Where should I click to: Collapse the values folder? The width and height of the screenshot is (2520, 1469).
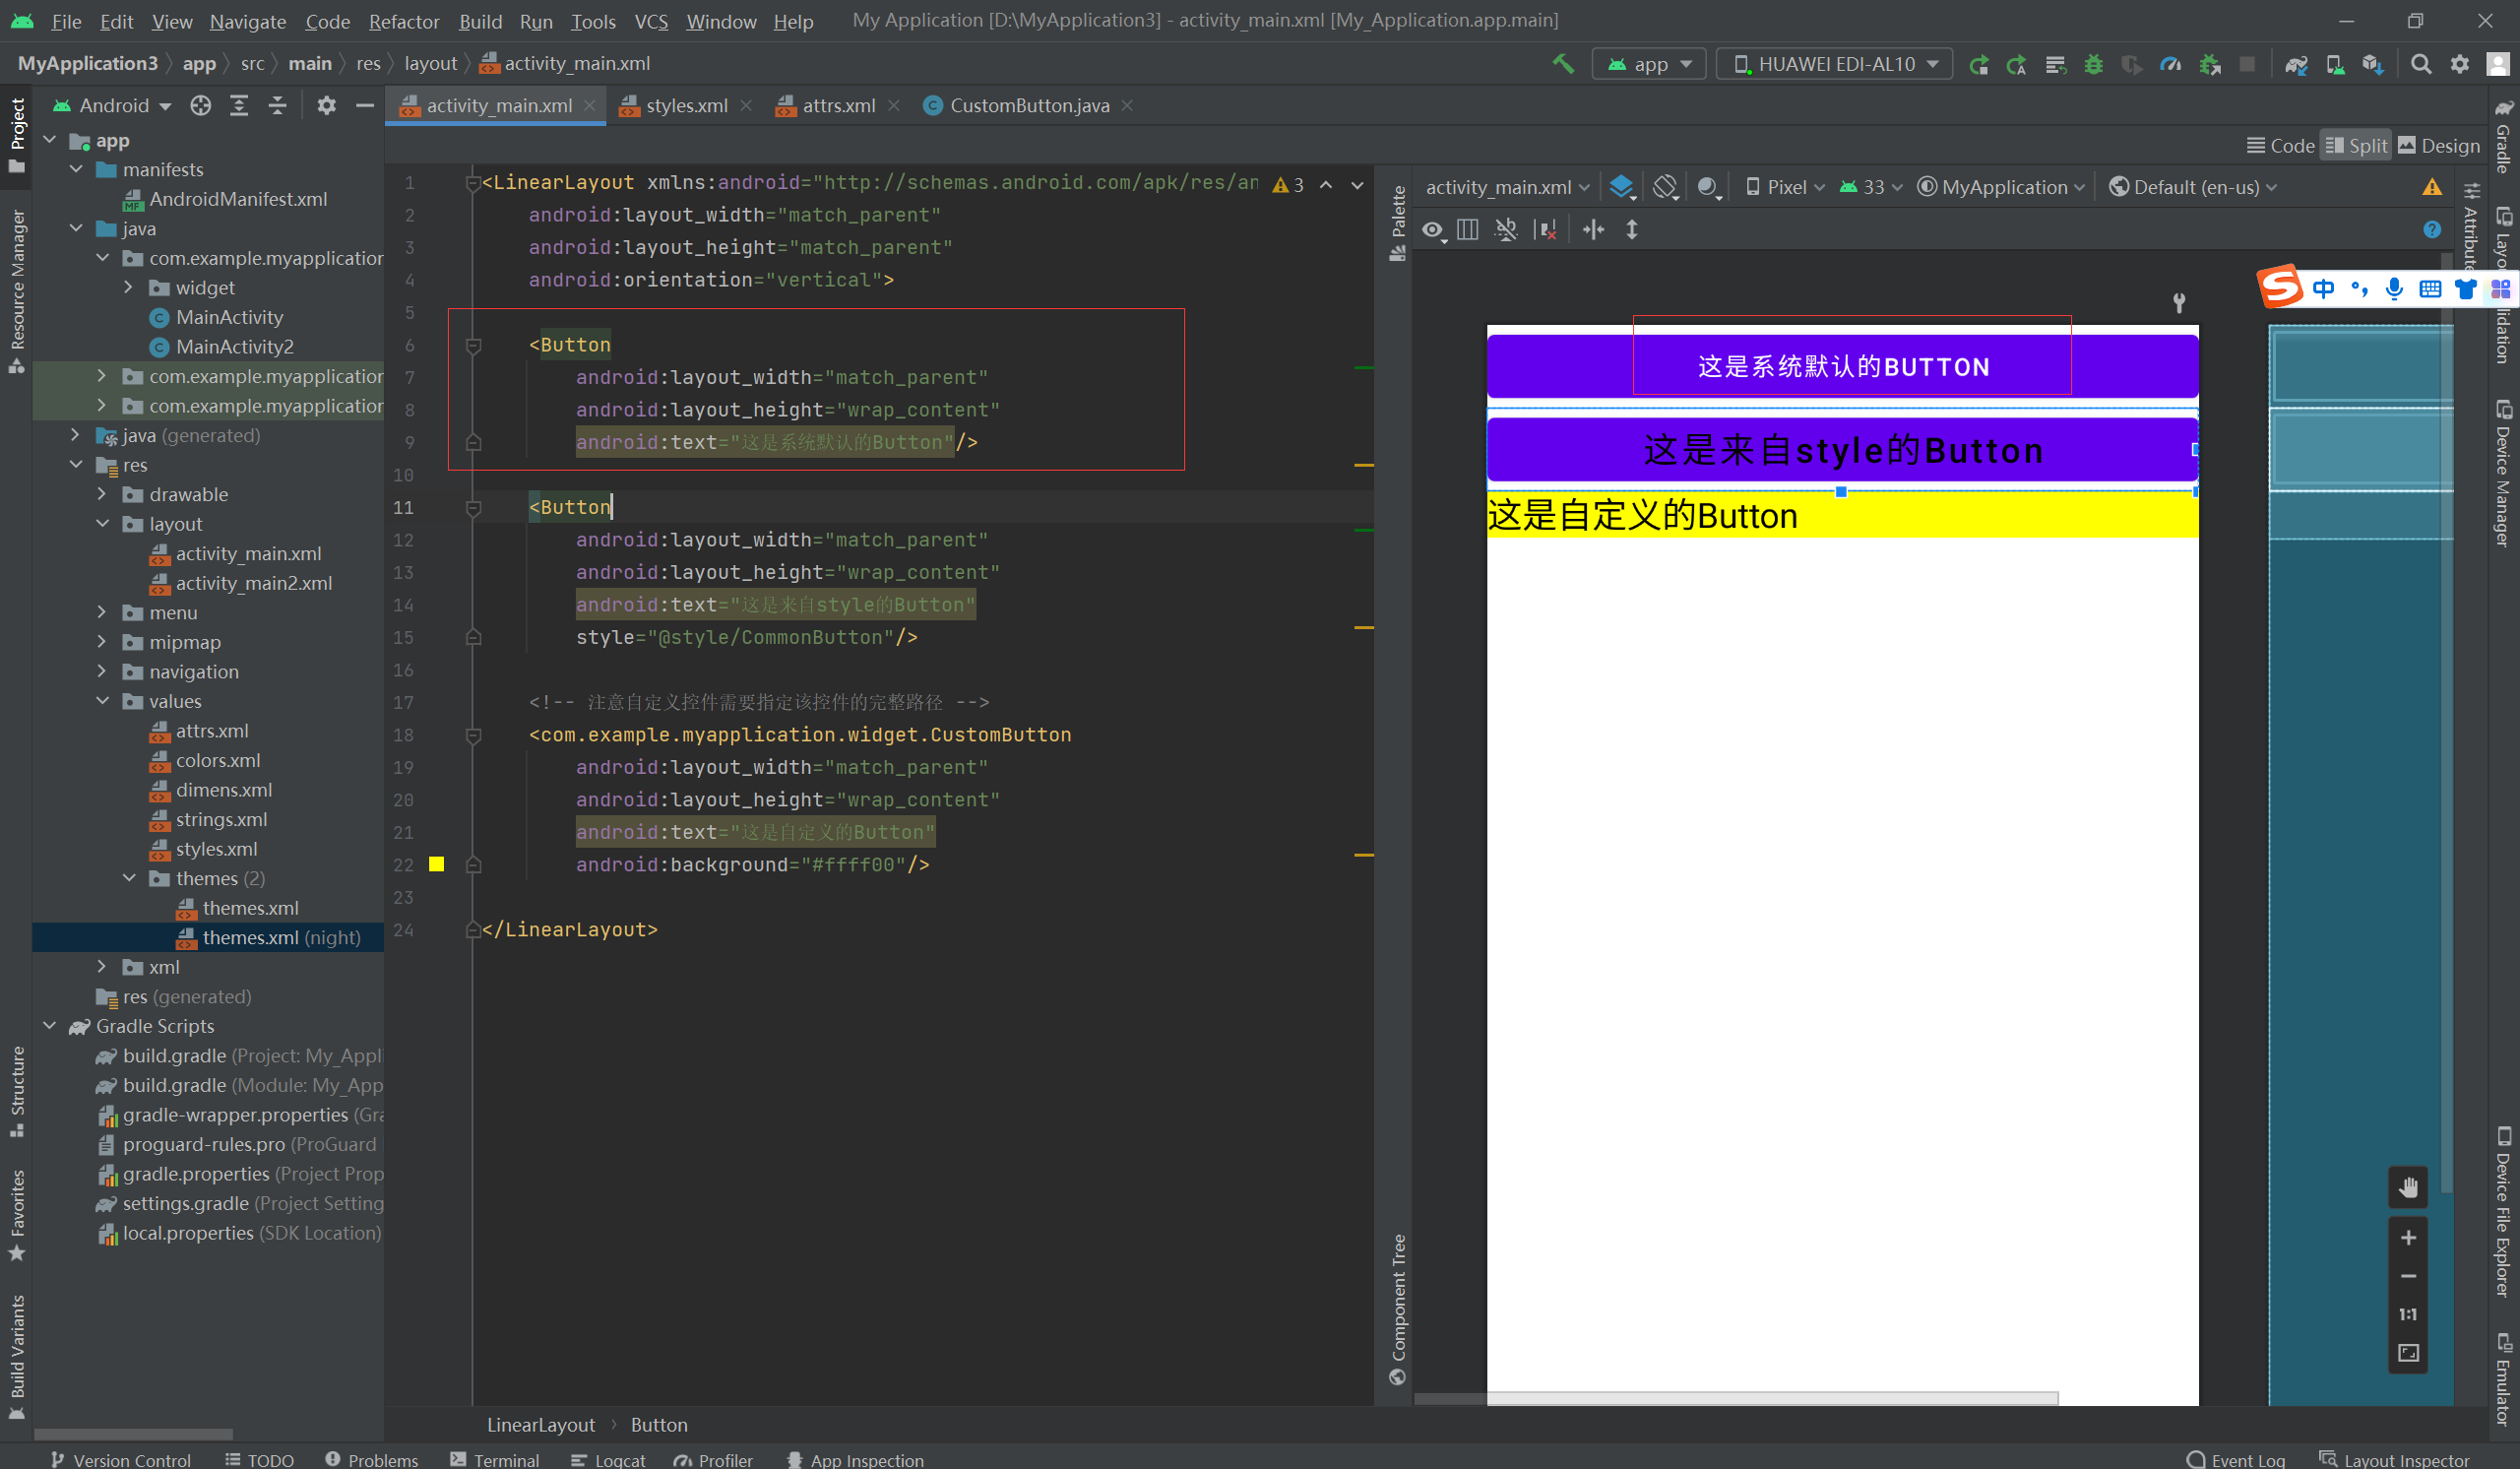(103, 701)
